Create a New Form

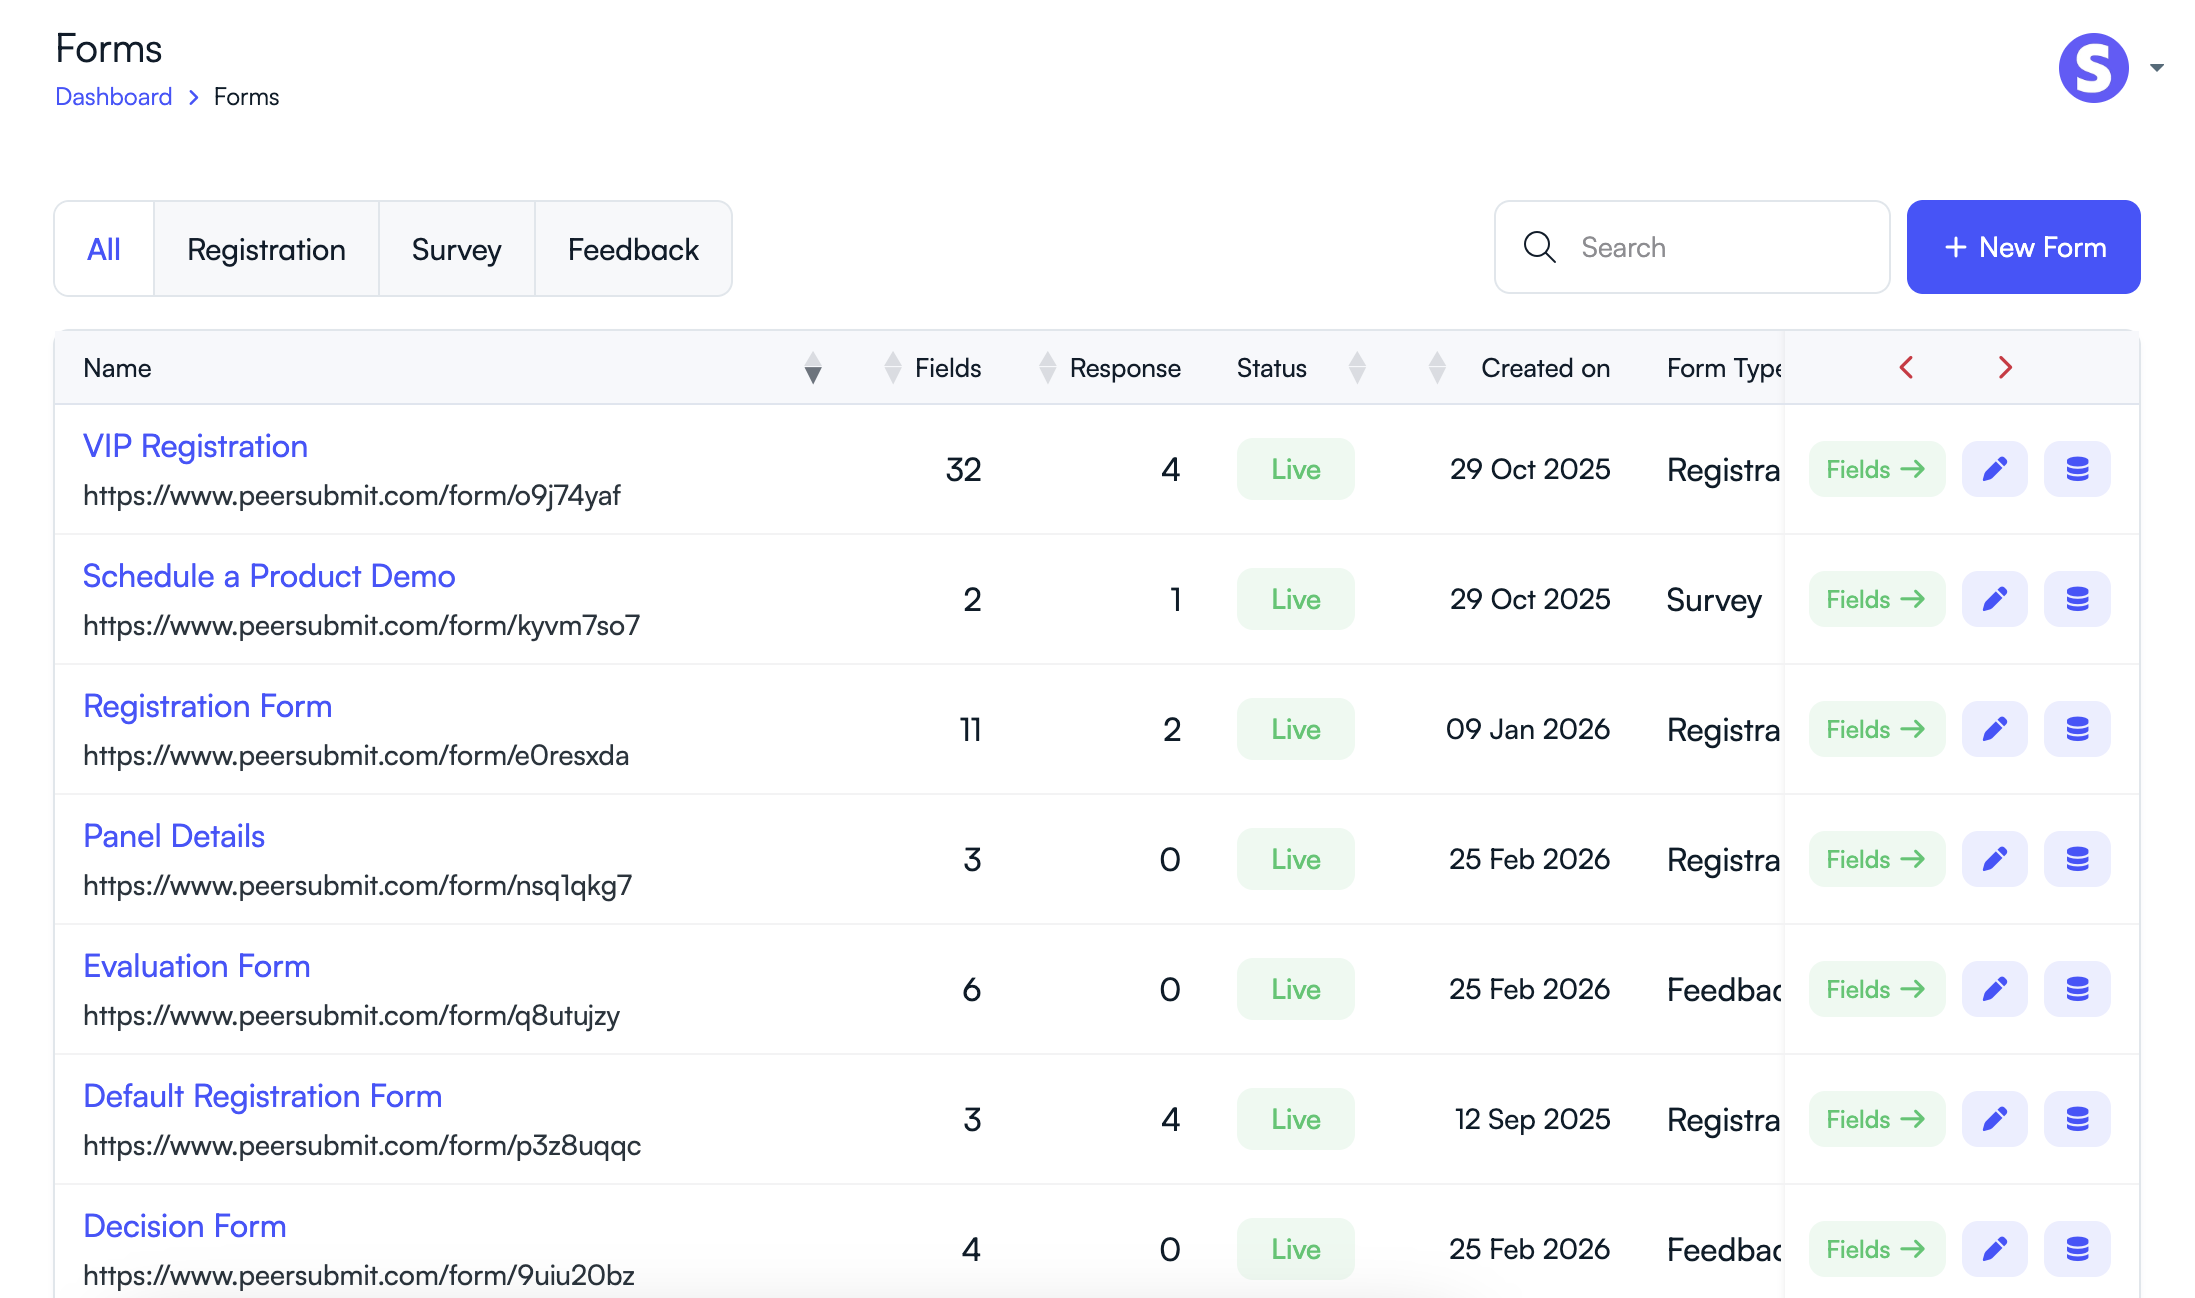[x=2023, y=247]
